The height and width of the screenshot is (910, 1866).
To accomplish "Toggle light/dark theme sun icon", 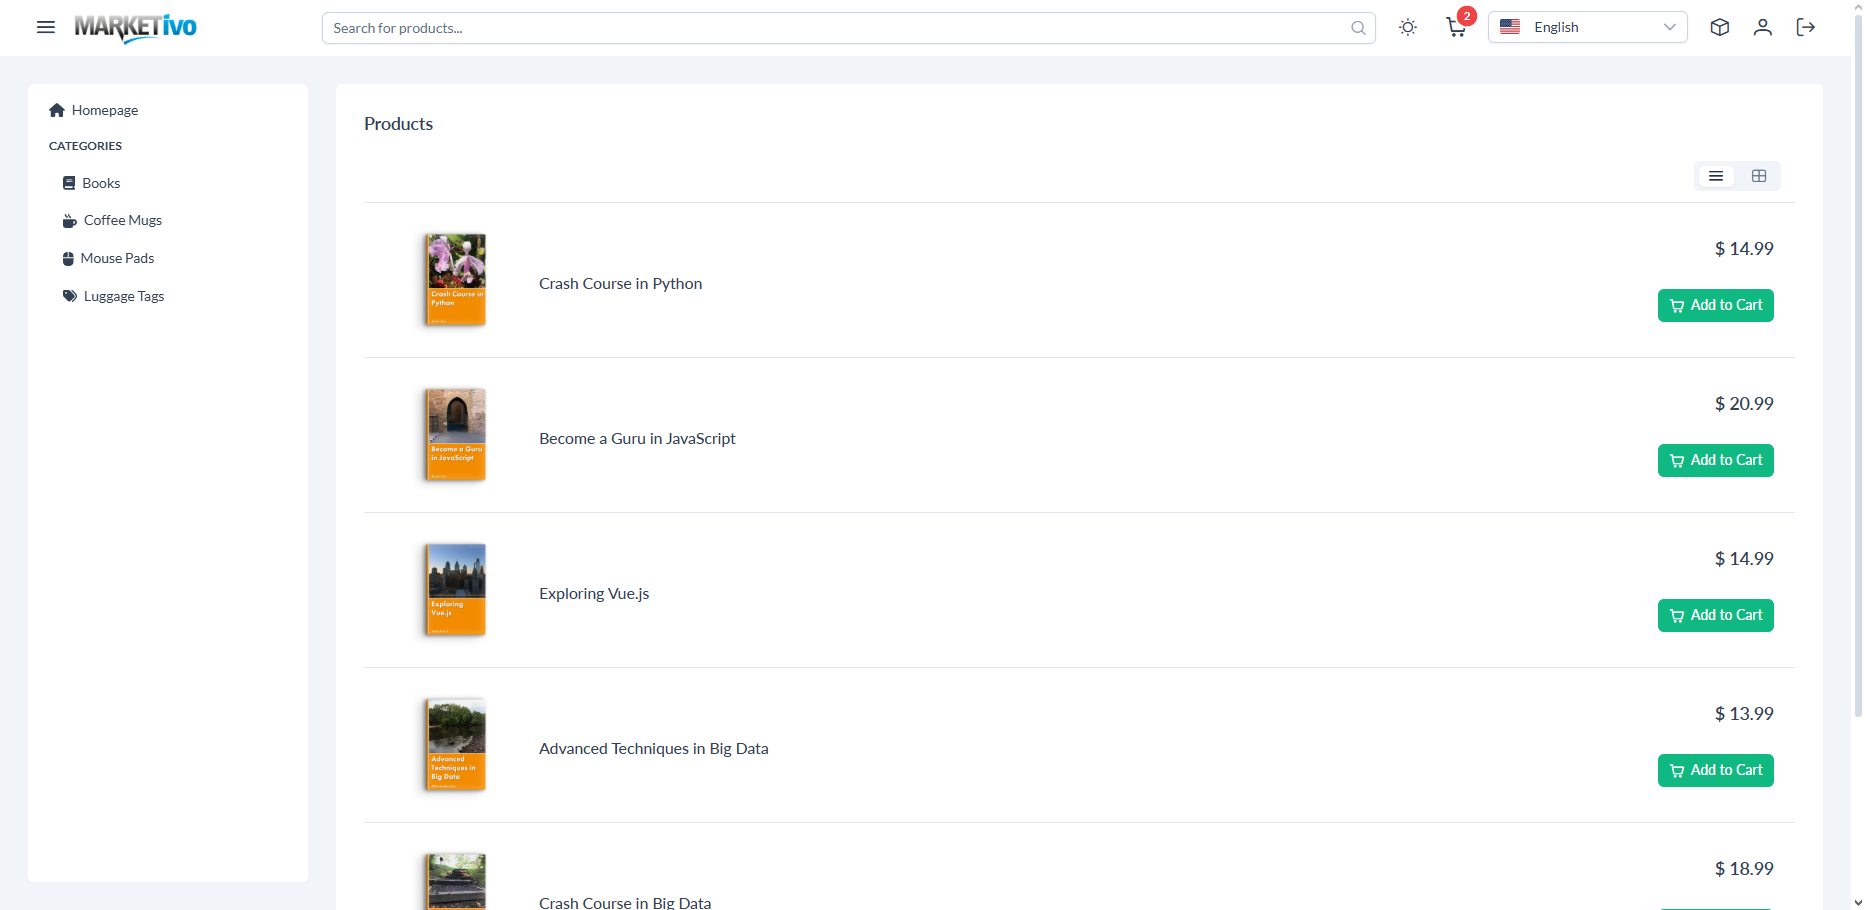I will (1408, 27).
